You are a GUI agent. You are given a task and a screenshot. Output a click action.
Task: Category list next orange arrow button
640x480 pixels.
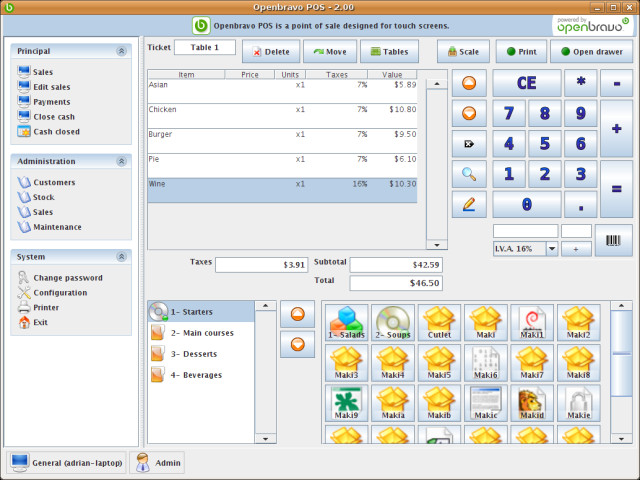click(x=298, y=344)
